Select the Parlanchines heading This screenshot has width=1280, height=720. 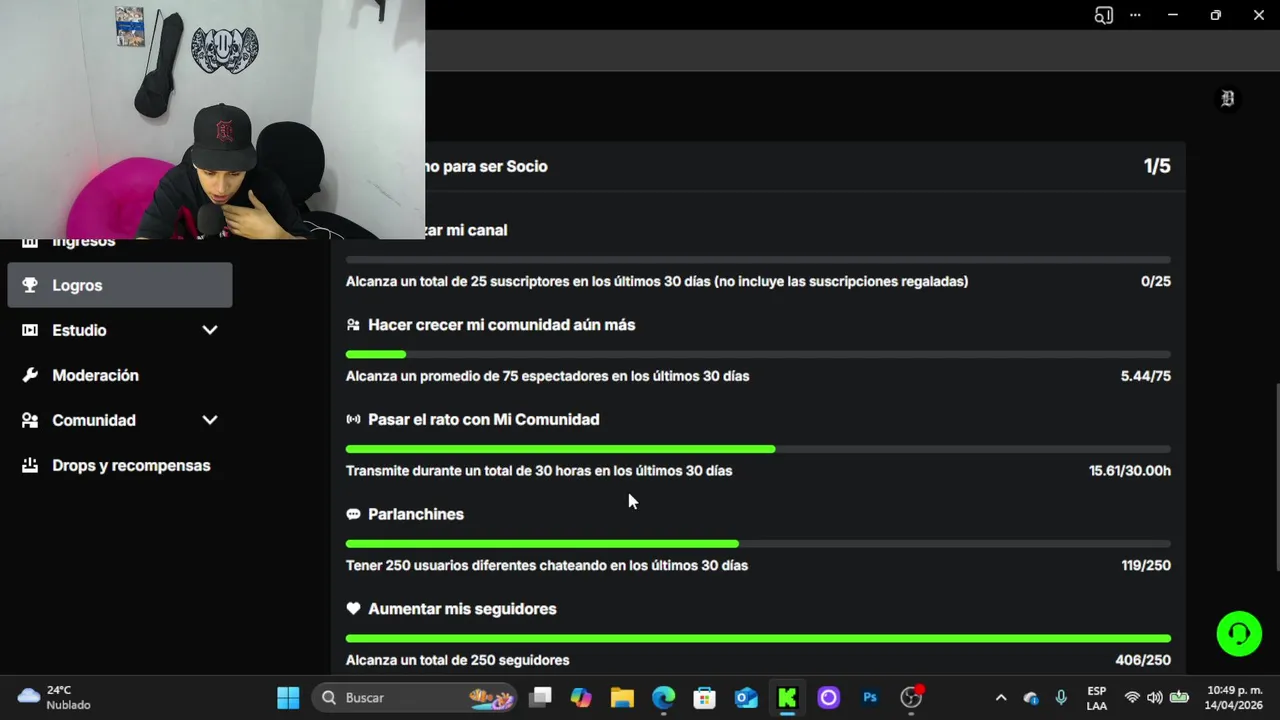tap(416, 514)
